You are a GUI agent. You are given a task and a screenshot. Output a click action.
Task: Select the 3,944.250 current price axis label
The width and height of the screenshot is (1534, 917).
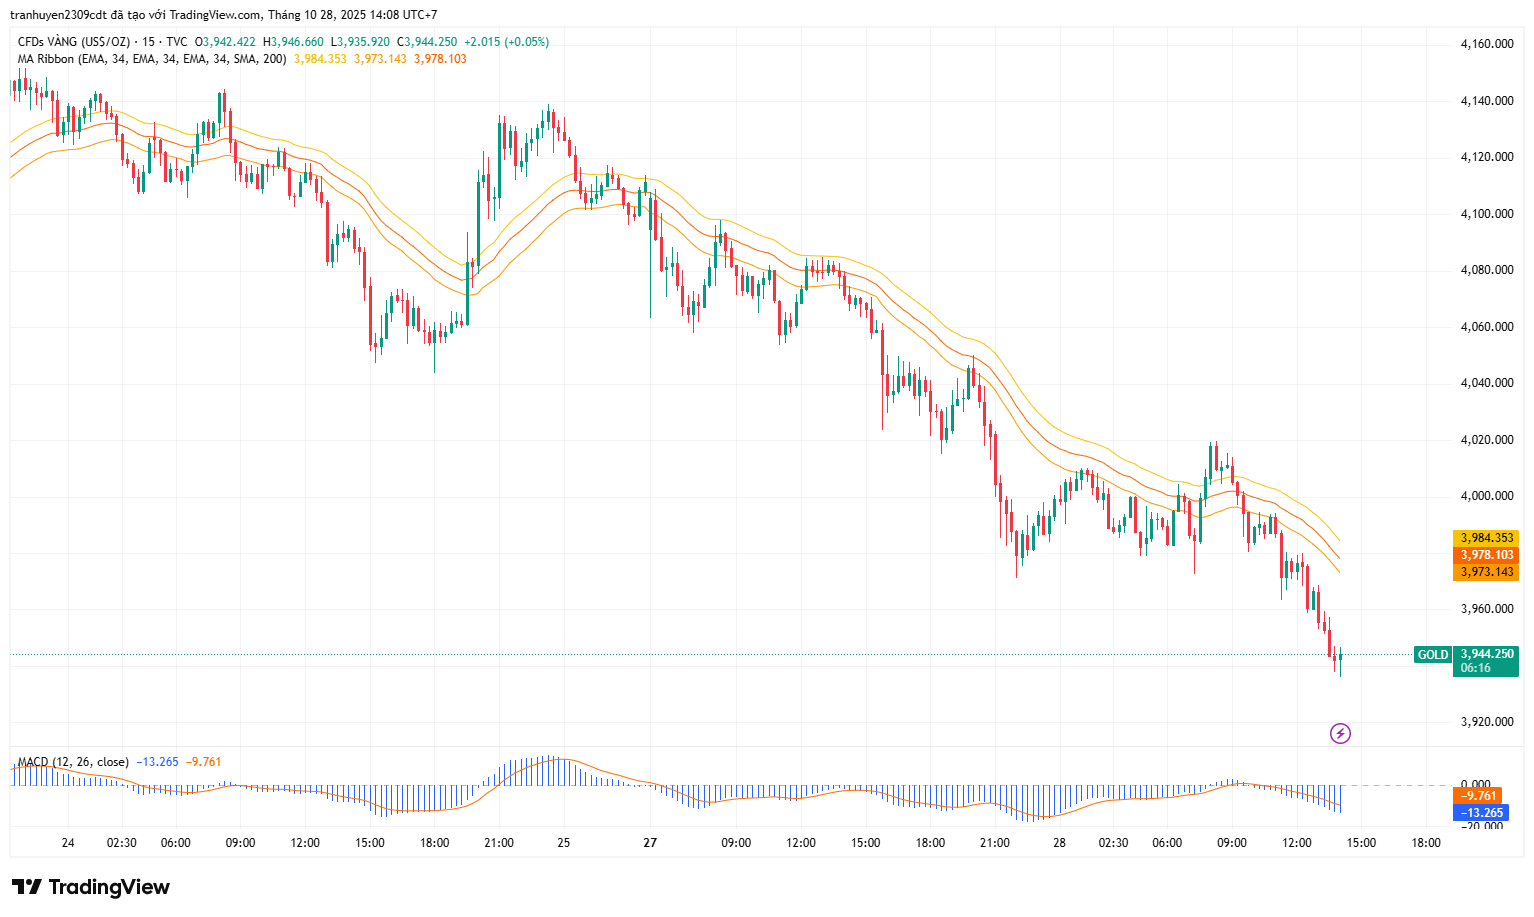pyautogui.click(x=1487, y=654)
